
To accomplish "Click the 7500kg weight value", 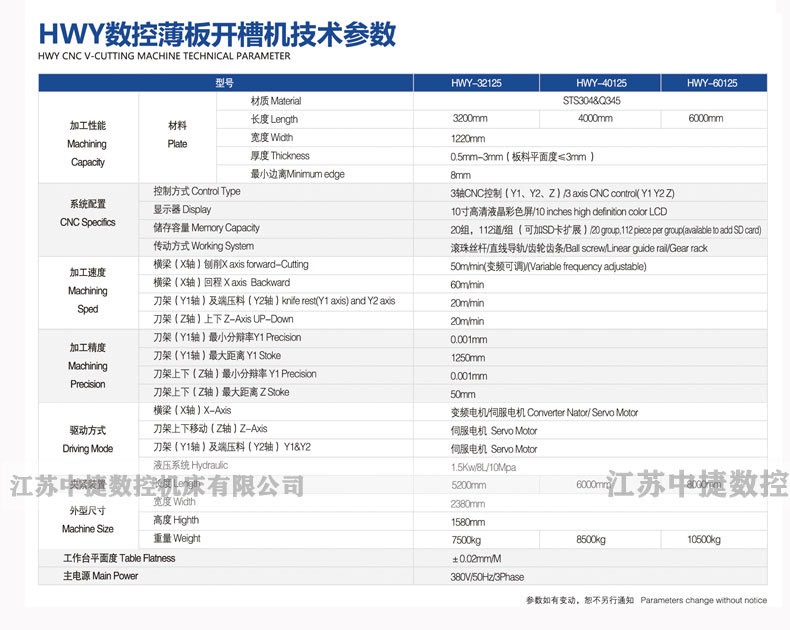I will [466, 540].
